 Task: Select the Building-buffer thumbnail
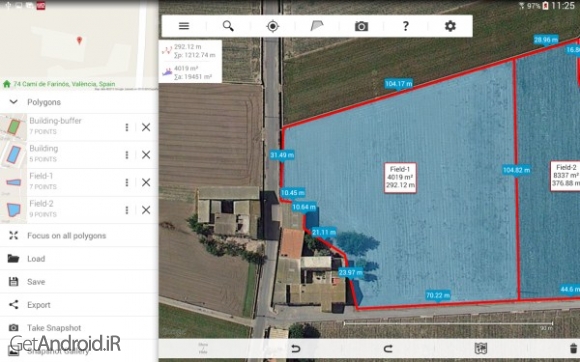[x=13, y=127]
